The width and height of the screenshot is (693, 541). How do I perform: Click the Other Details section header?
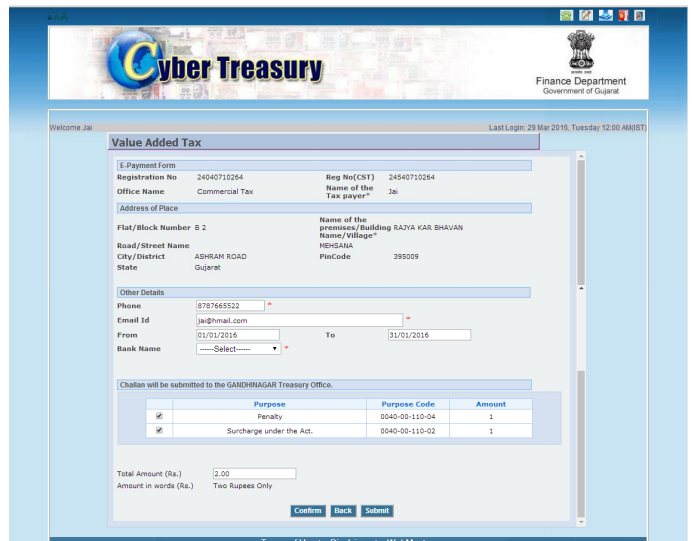tap(324, 293)
